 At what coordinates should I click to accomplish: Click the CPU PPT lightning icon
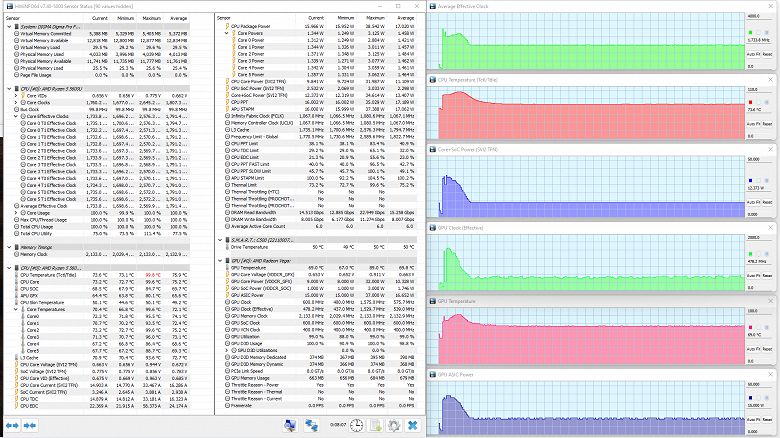point(227,102)
